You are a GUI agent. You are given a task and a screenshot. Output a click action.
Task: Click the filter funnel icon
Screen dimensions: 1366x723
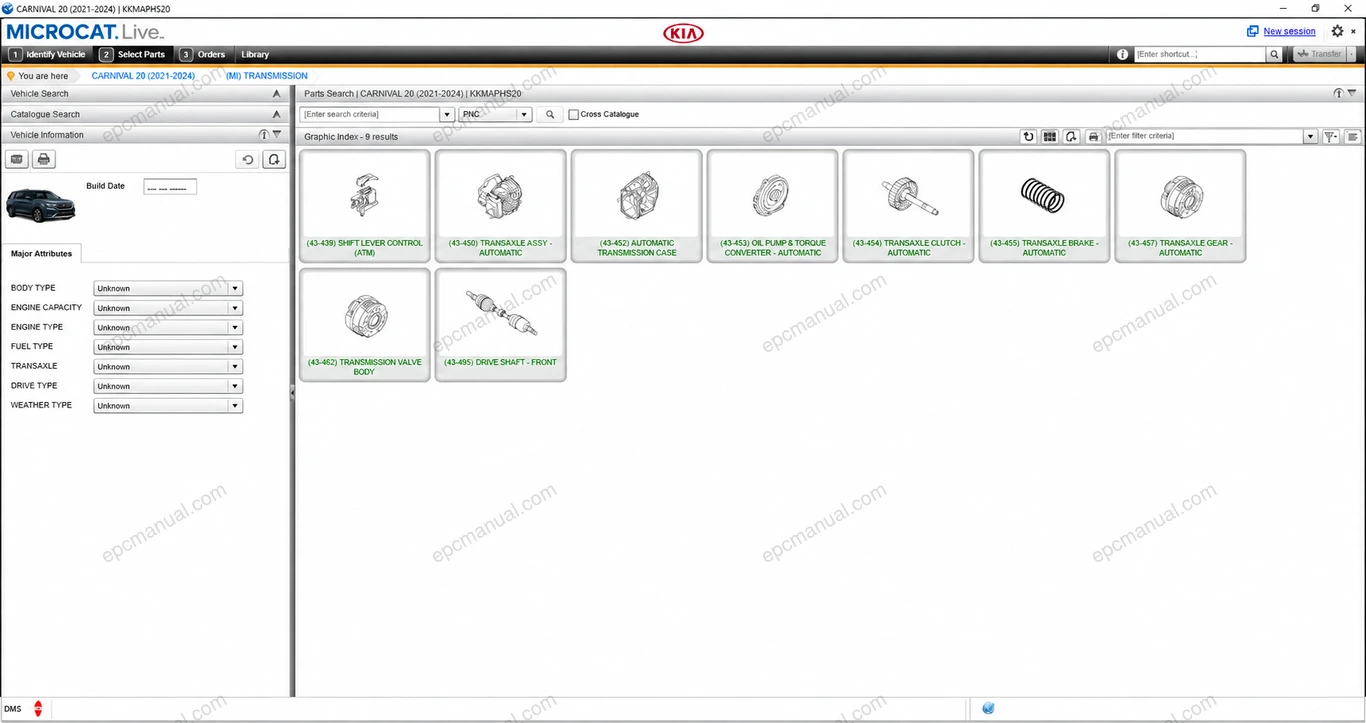[x=1331, y=136]
